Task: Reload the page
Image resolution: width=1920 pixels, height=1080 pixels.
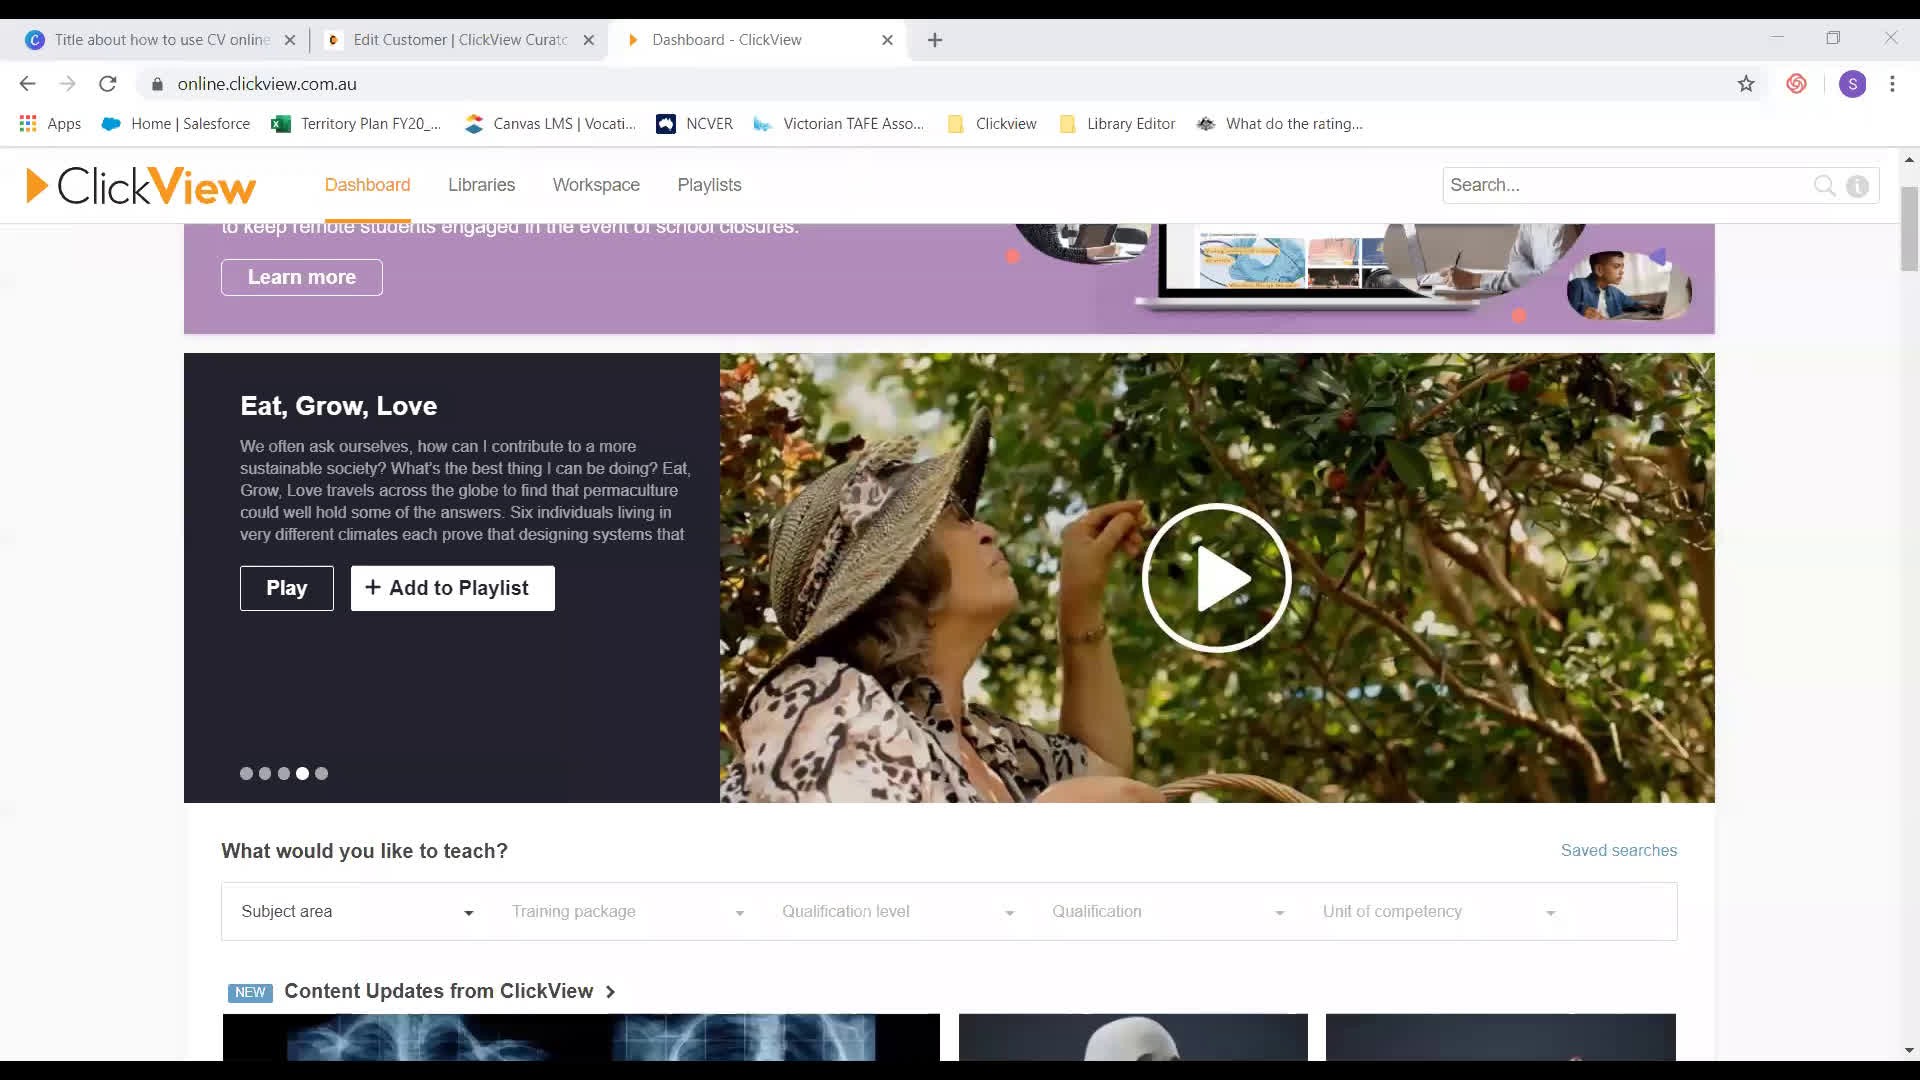Action: click(x=108, y=84)
